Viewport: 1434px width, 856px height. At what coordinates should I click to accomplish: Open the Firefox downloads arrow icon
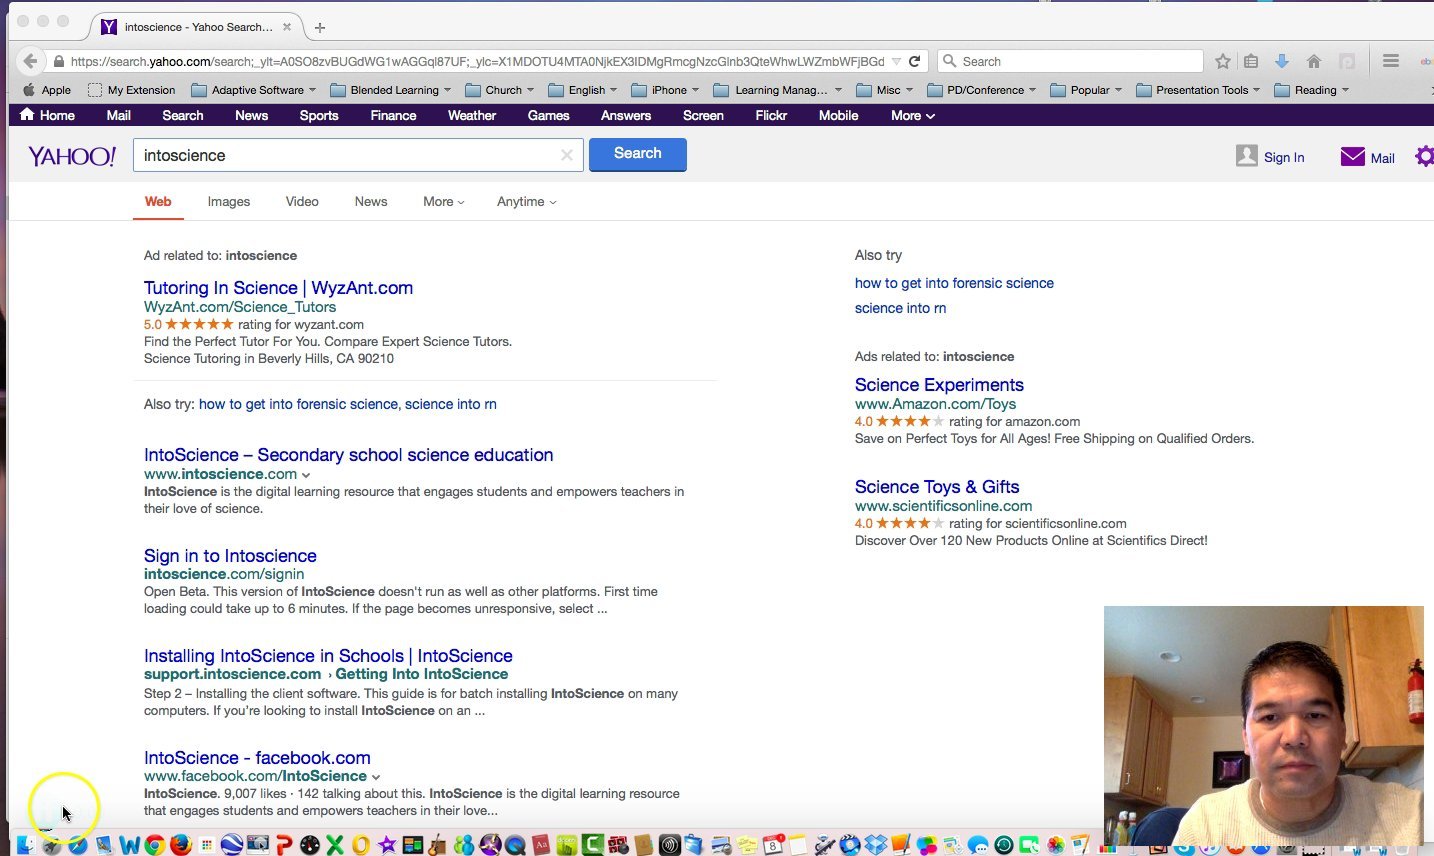click(x=1282, y=61)
